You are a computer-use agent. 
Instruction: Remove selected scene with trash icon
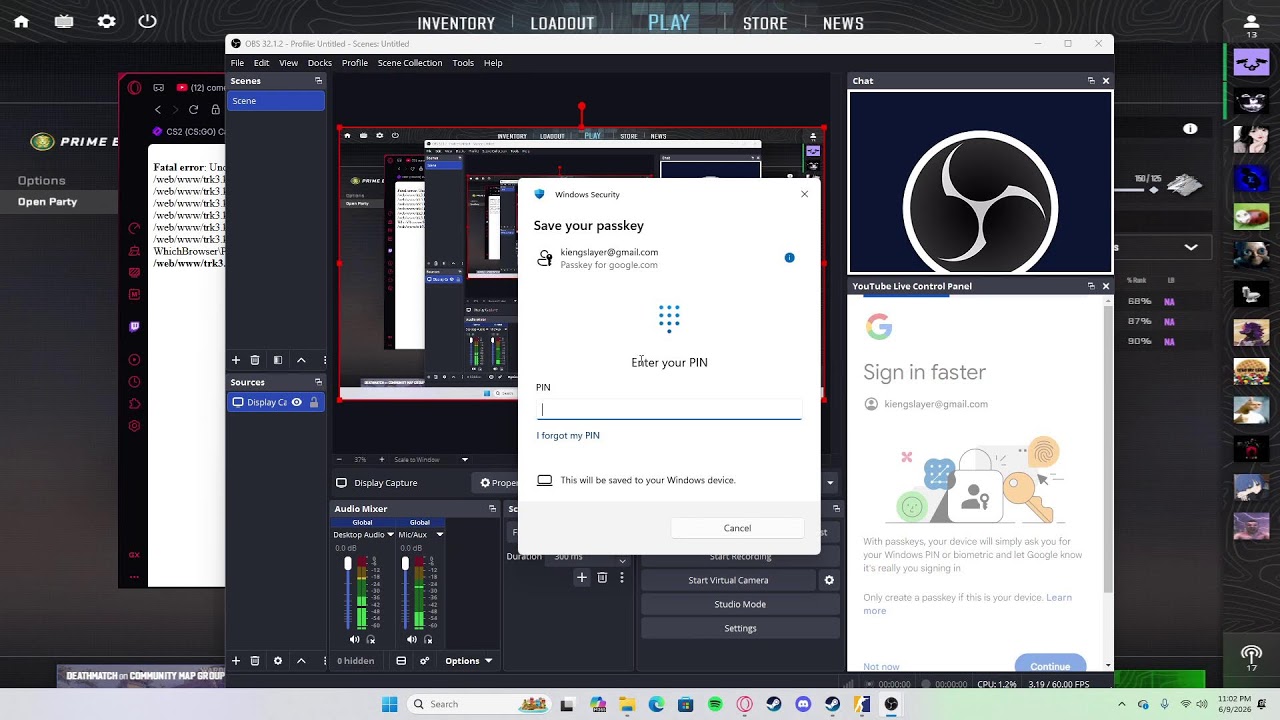click(255, 360)
